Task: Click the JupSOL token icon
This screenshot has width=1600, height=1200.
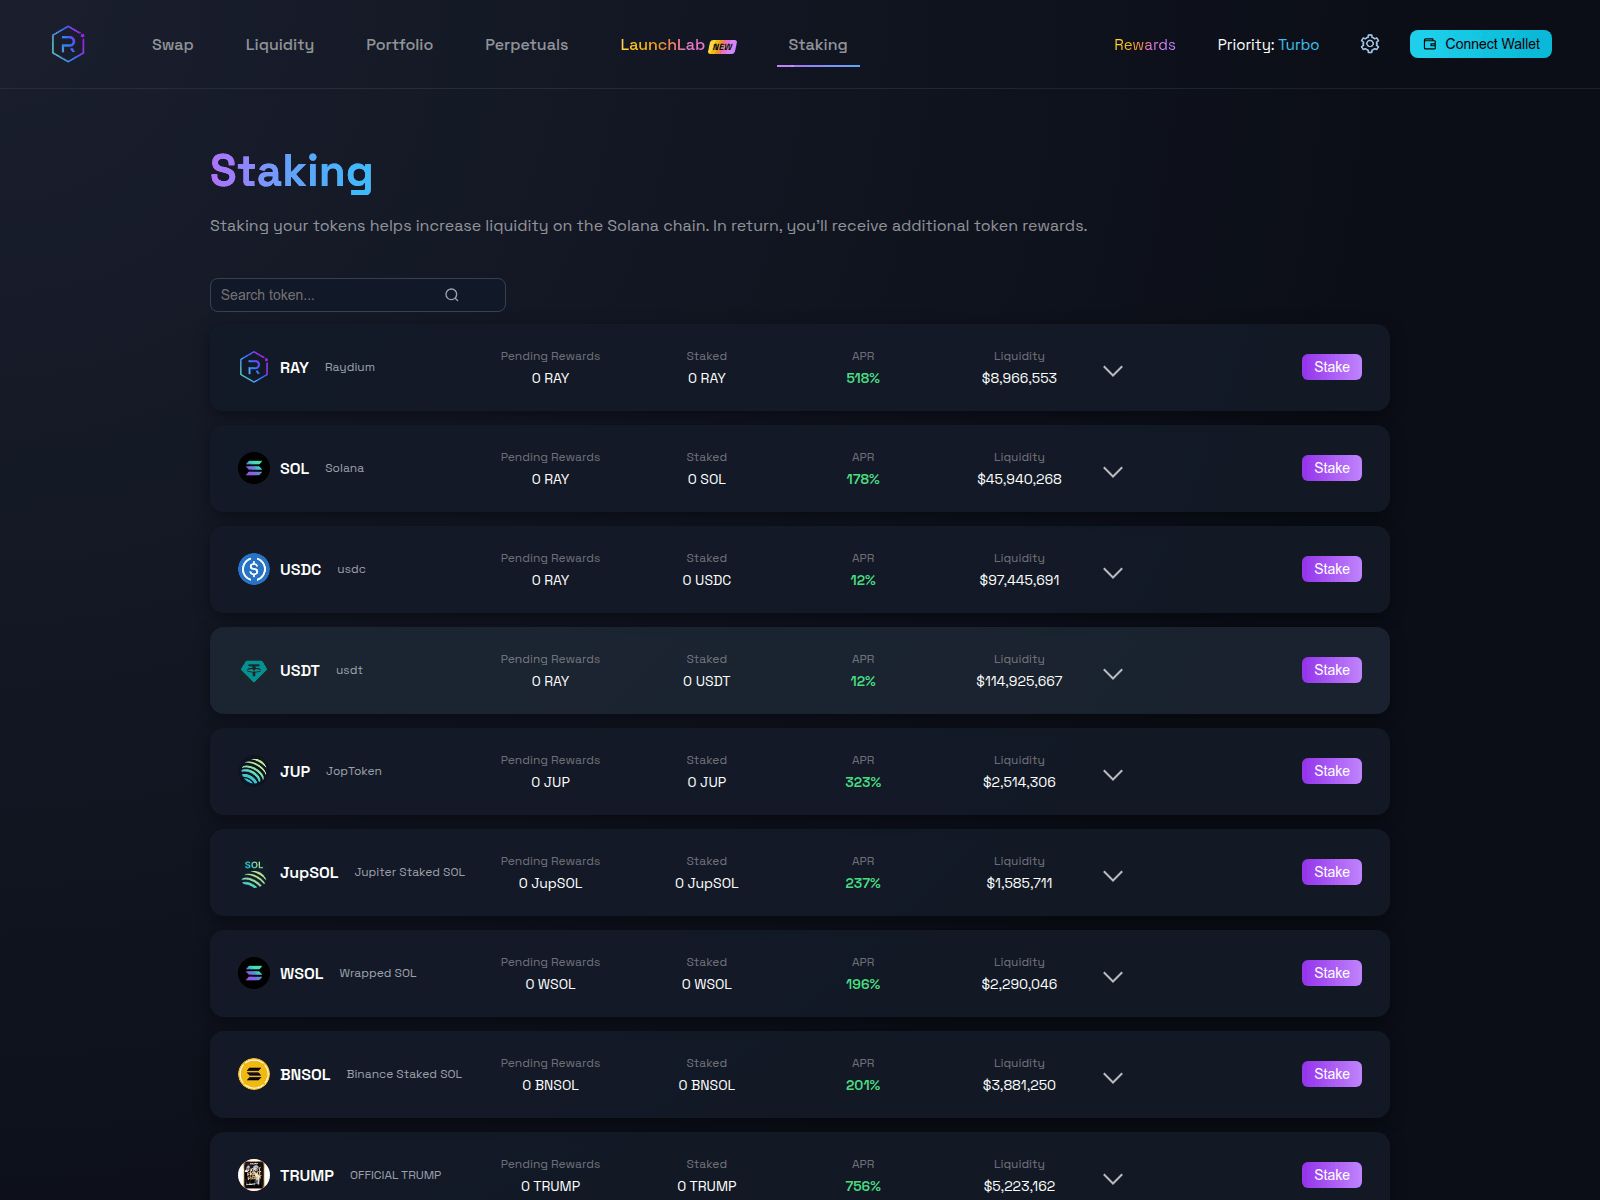Action: 254,872
